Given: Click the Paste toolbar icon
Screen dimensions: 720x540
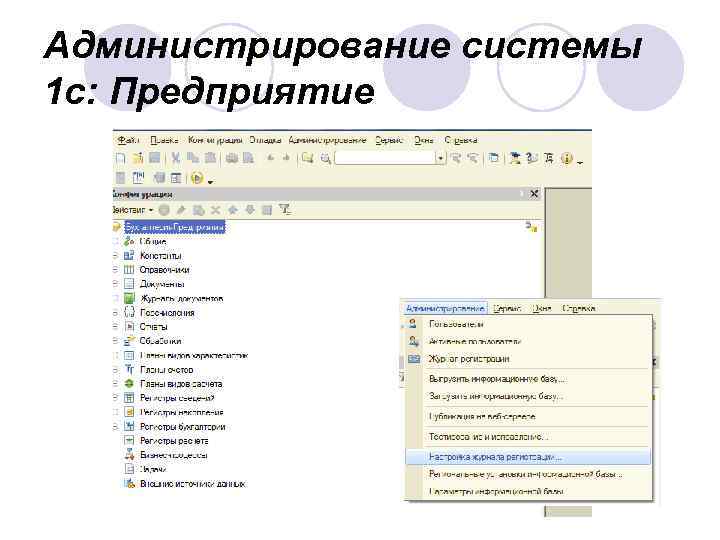Looking at the screenshot, I should point(210,158).
